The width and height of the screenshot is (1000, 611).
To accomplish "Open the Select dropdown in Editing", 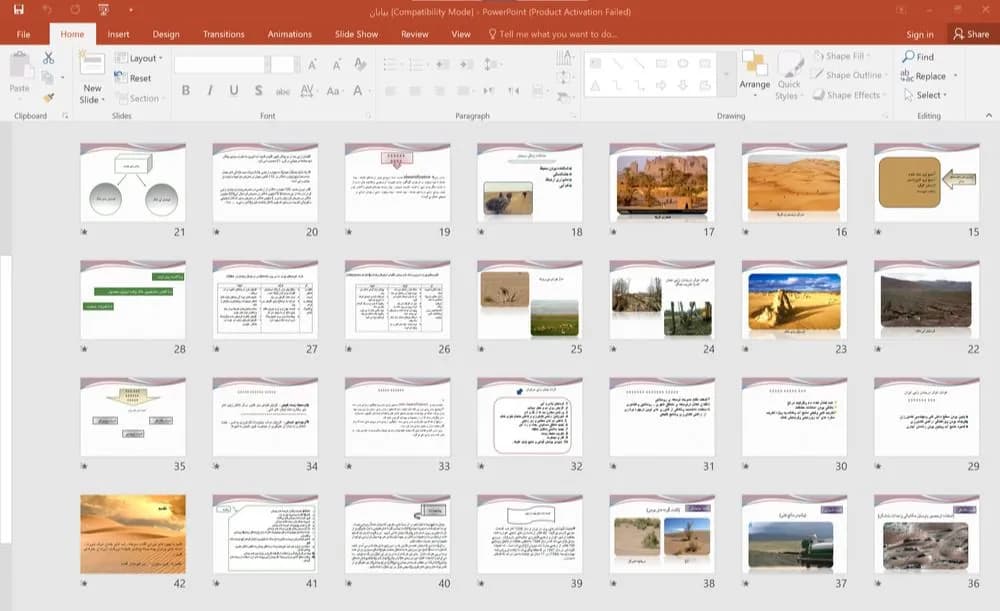I will pyautogui.click(x=925, y=95).
